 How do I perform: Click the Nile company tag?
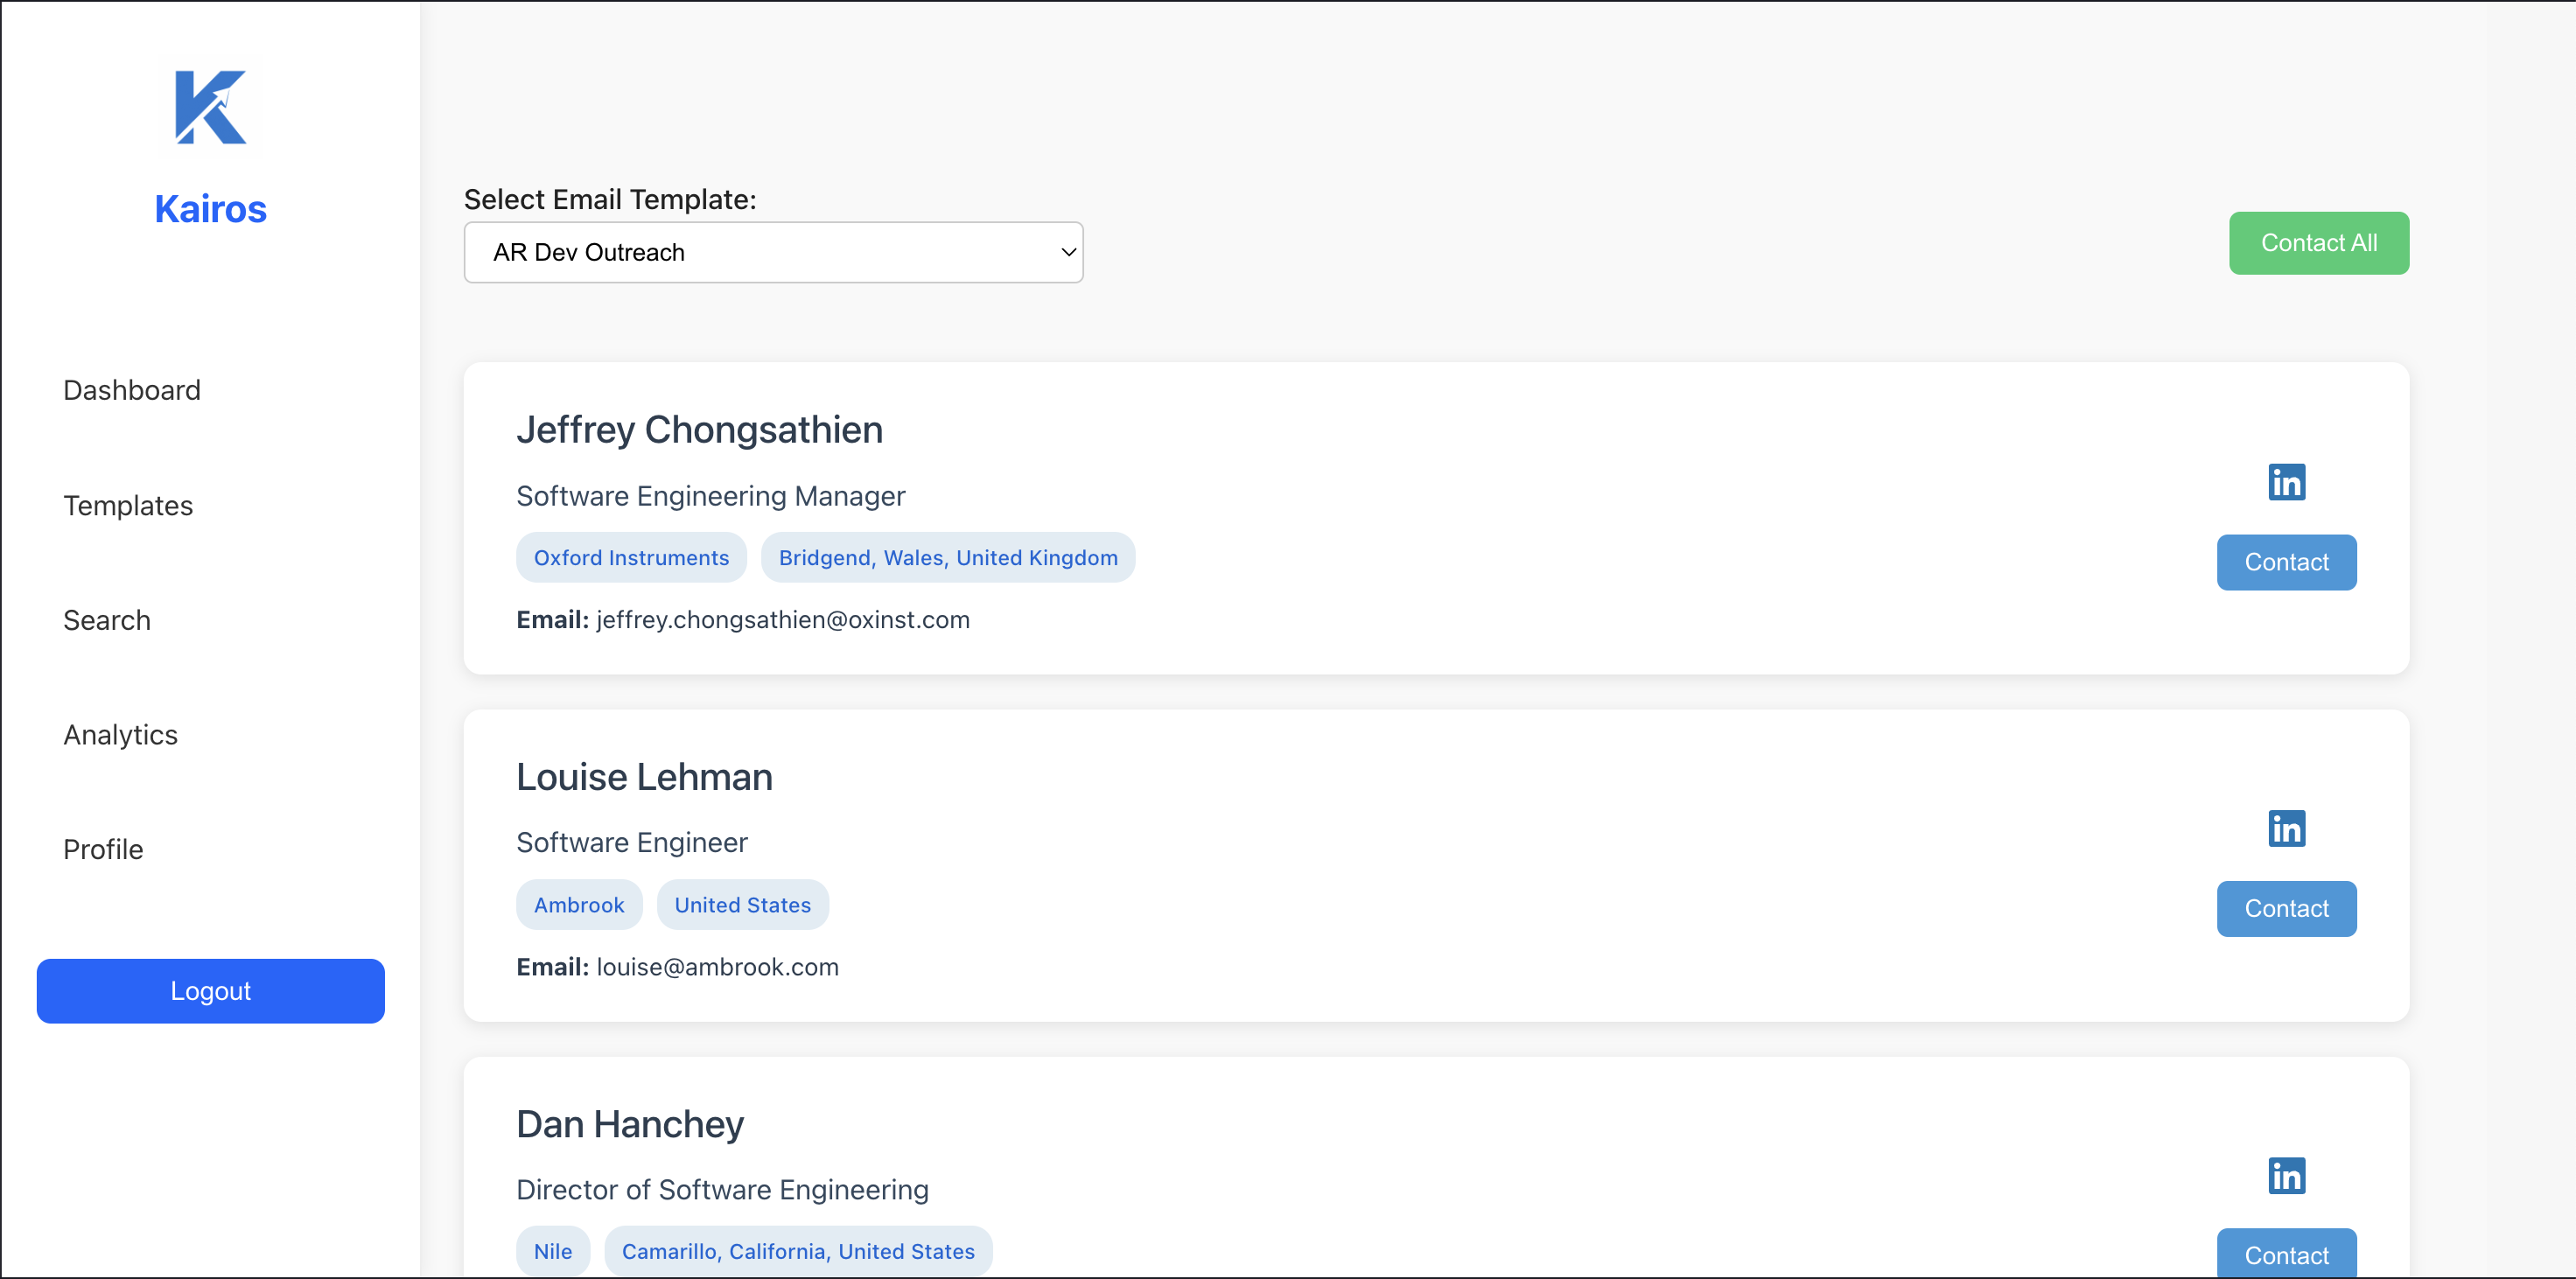pyautogui.click(x=553, y=1251)
